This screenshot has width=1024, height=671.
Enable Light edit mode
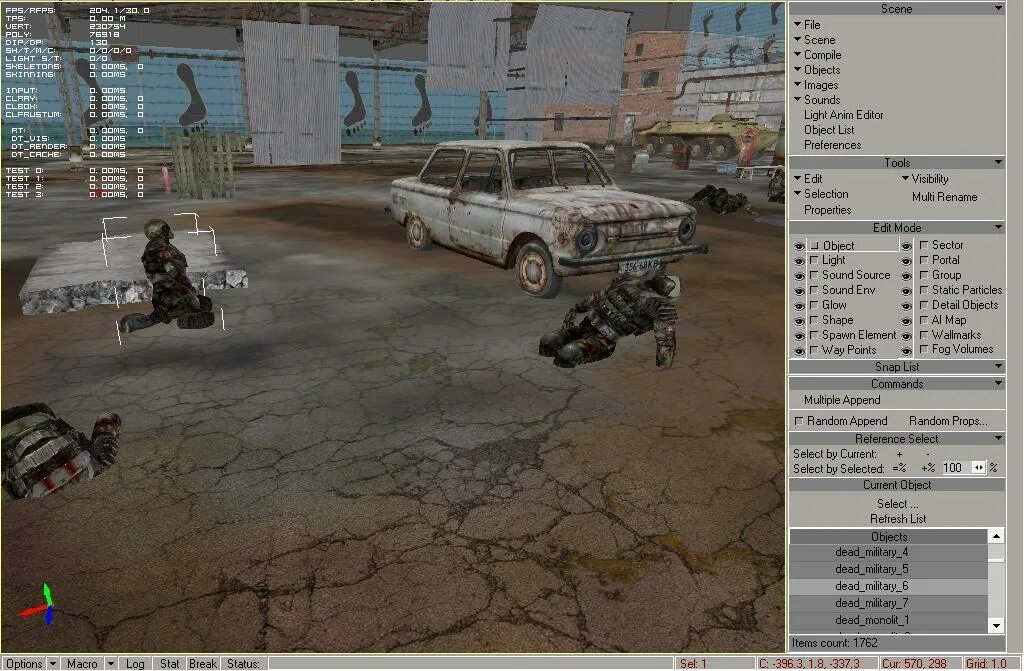coord(827,260)
